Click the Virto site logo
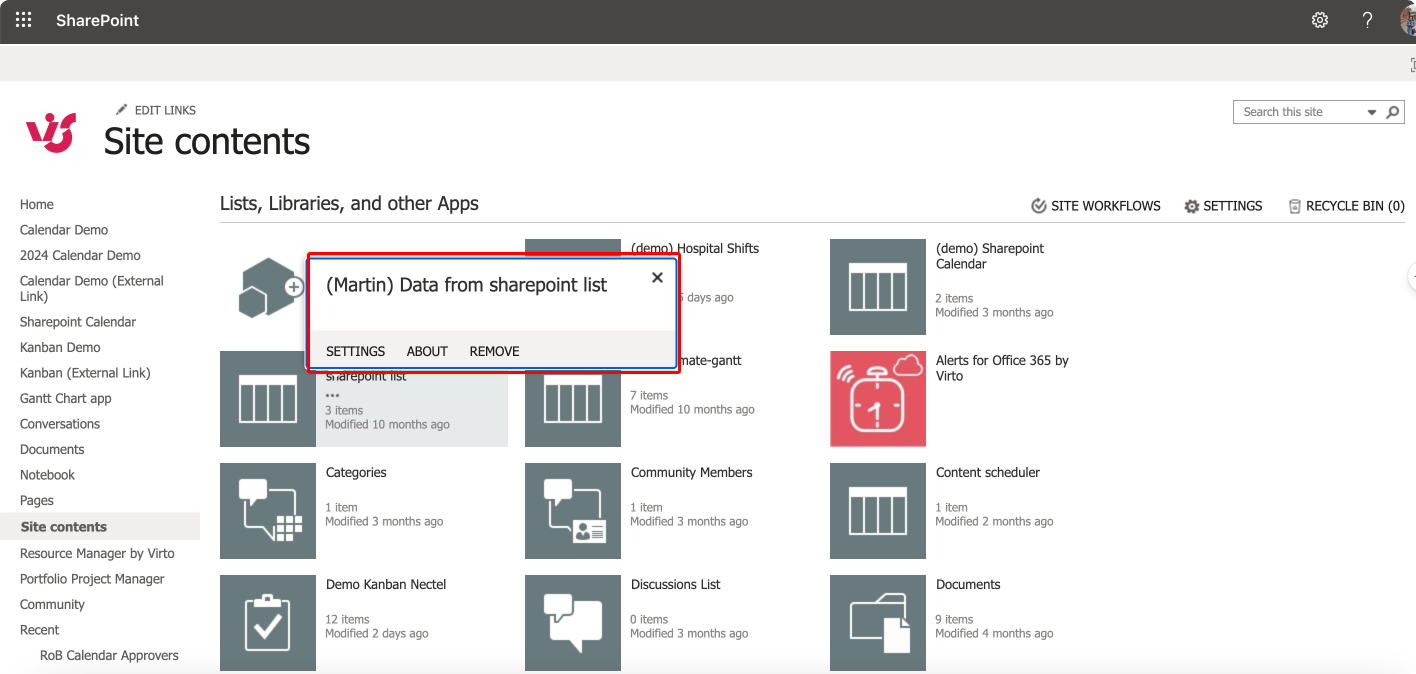The height and width of the screenshot is (674, 1416). point(51,132)
